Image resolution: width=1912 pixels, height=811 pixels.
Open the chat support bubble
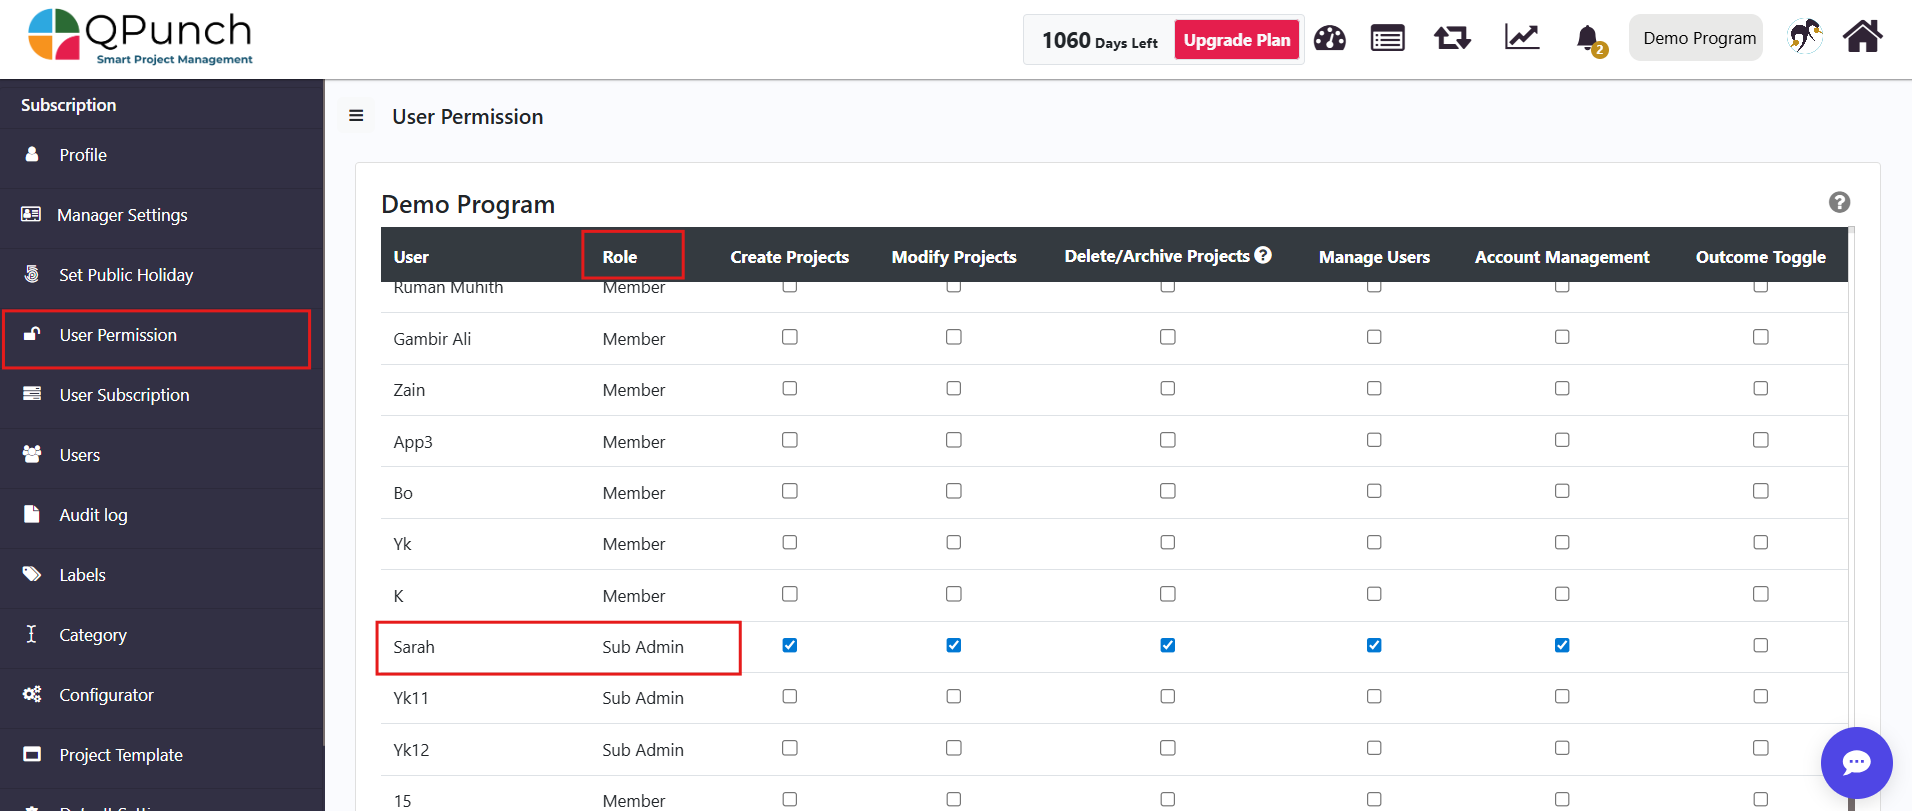pyautogui.click(x=1856, y=762)
